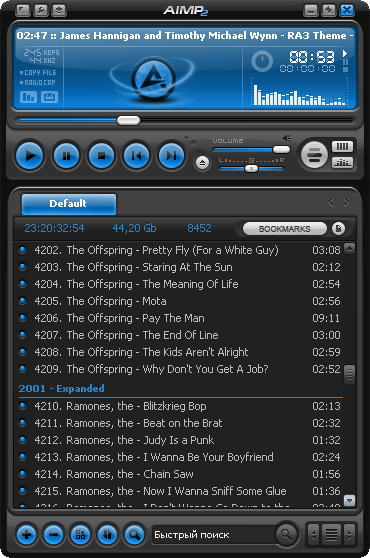Select track 4202 Pretty Fly (For a White Guy)

coord(180,250)
